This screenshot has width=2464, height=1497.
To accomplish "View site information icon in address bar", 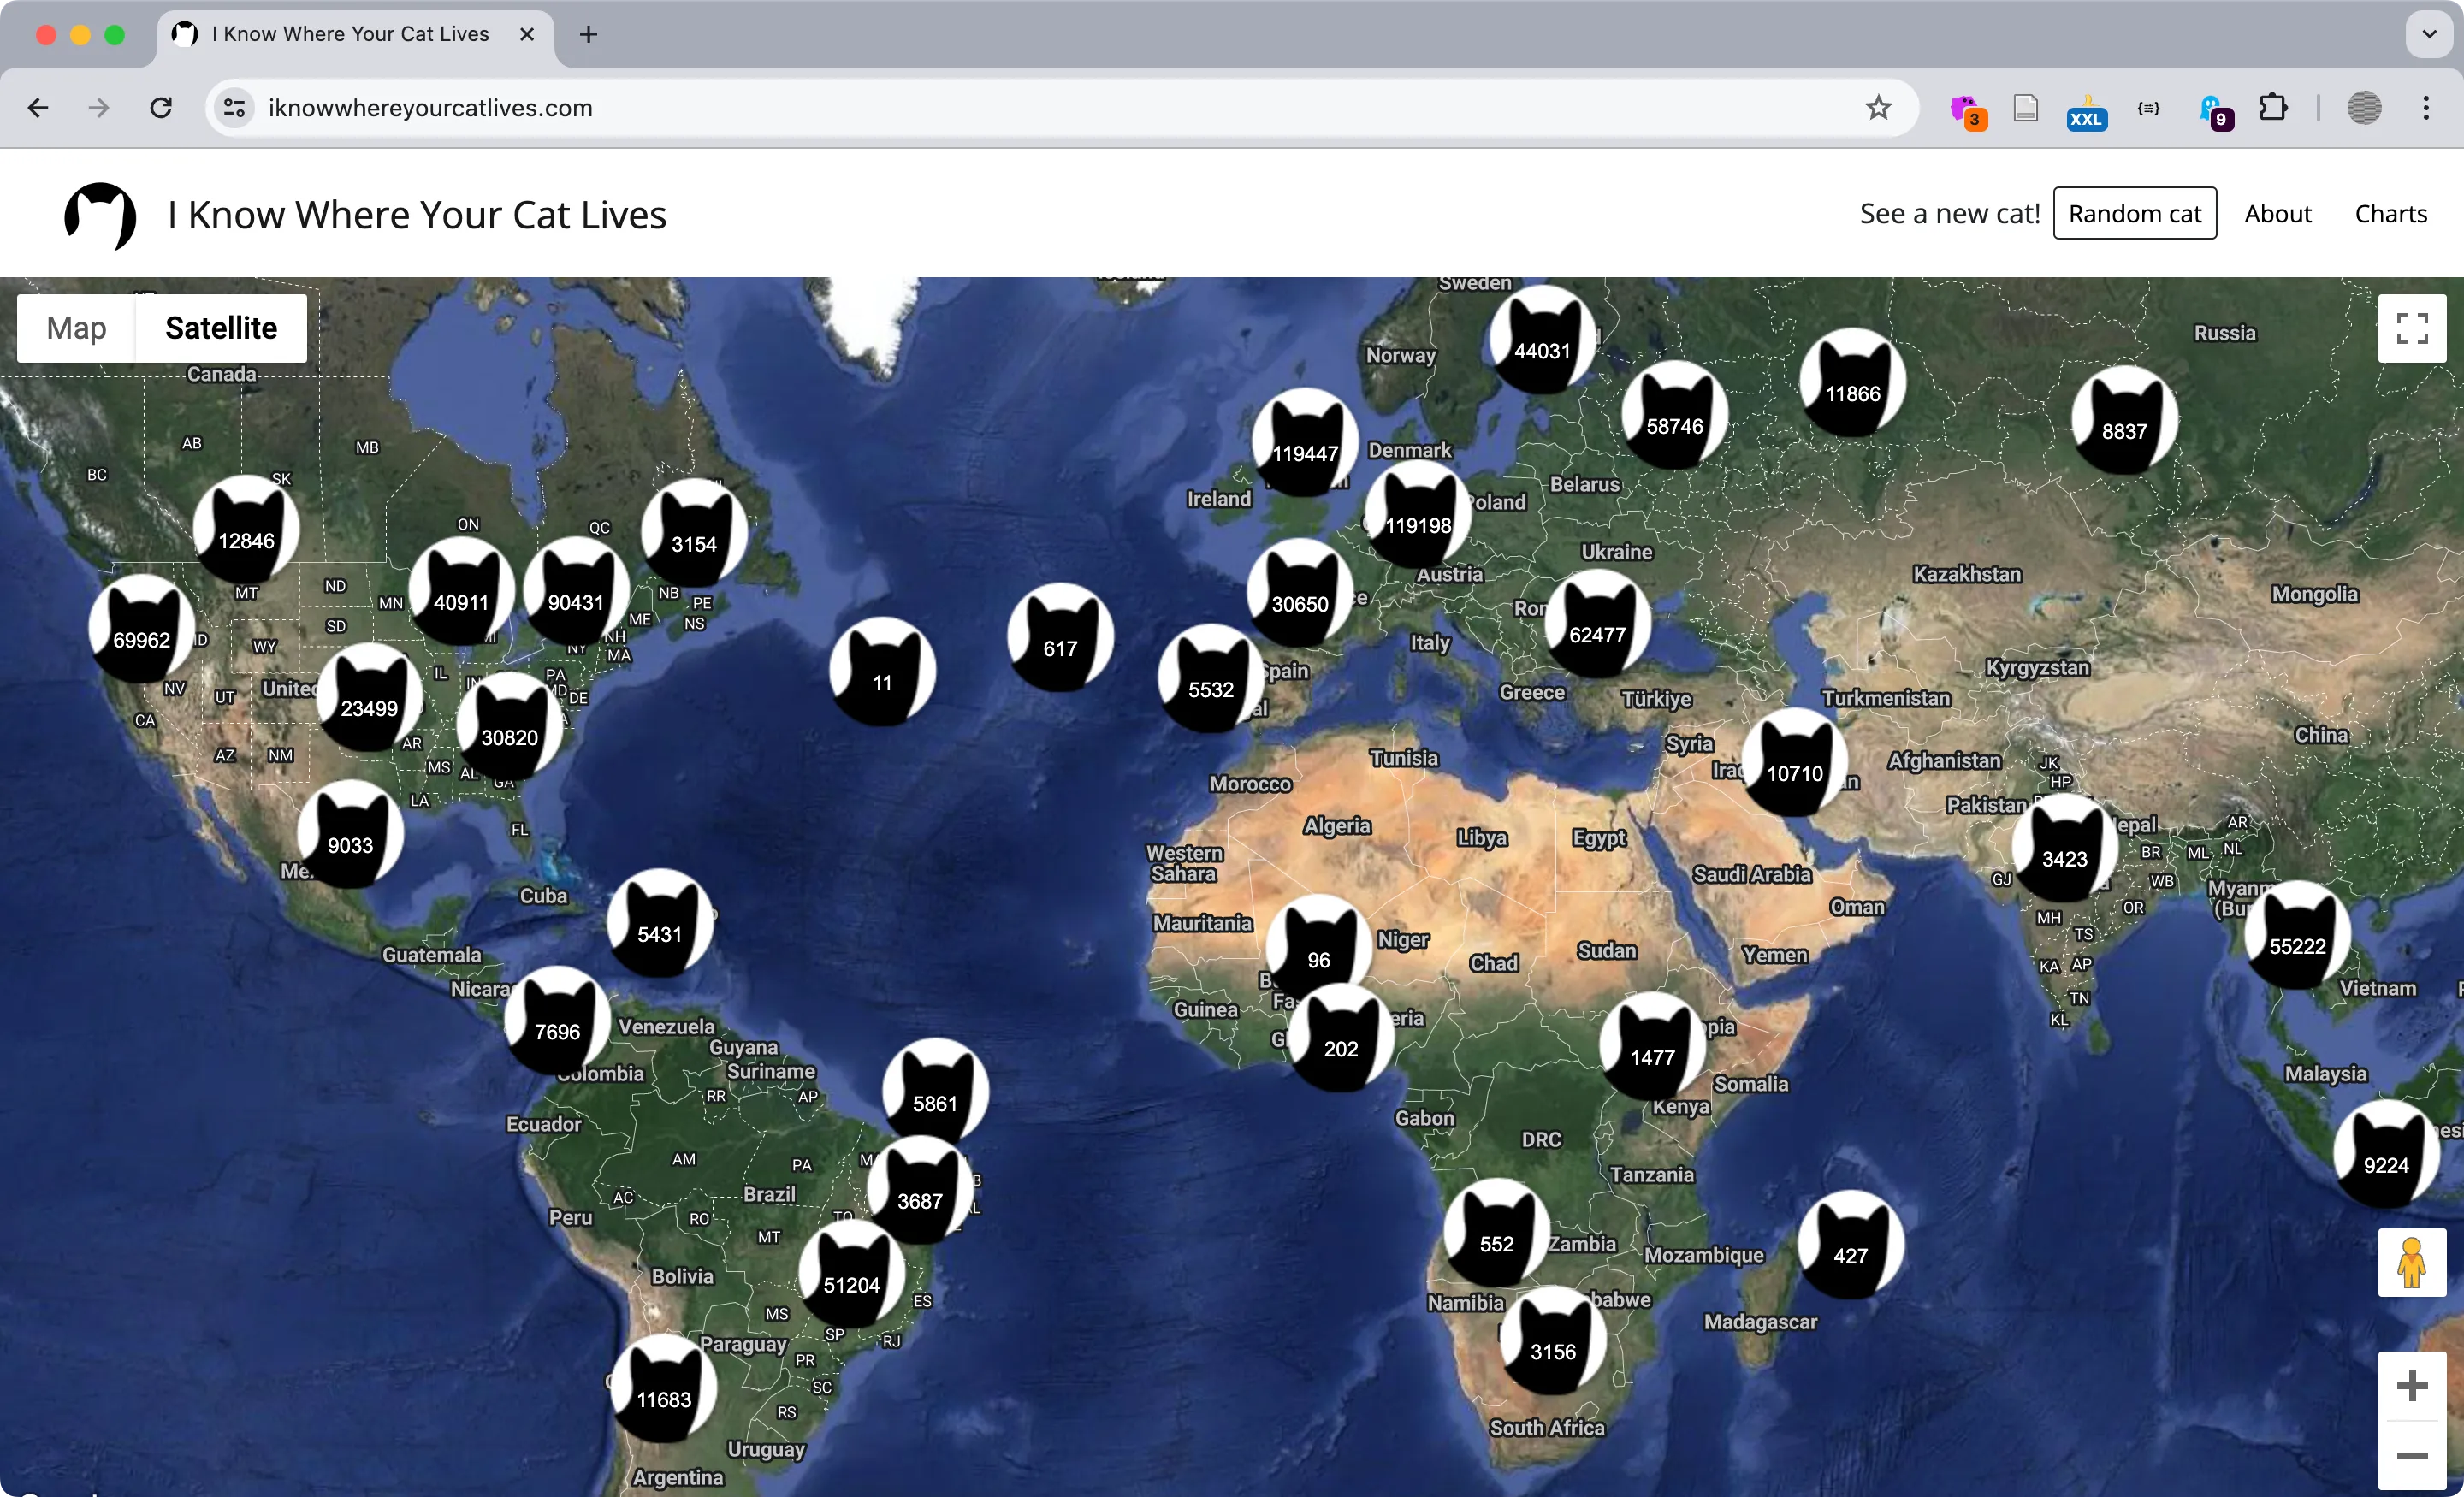I will 234,108.
